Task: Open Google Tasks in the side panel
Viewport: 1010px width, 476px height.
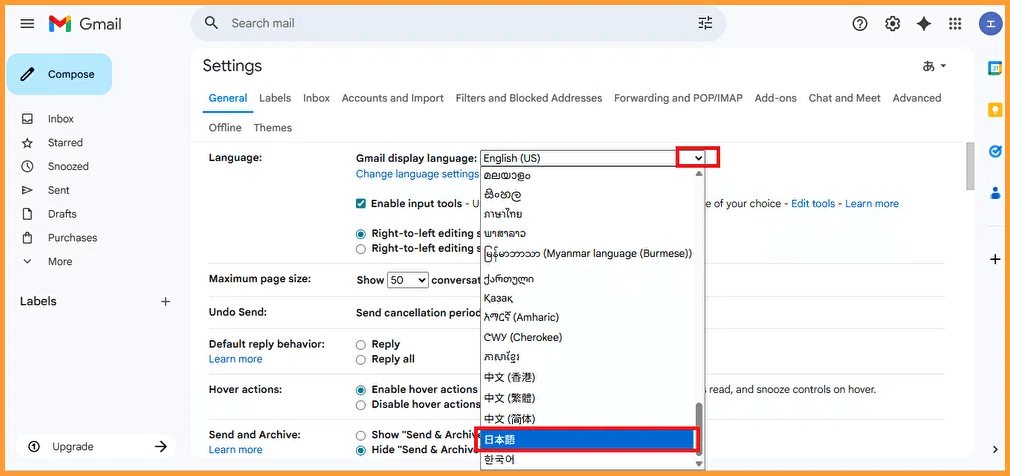Action: tap(995, 151)
